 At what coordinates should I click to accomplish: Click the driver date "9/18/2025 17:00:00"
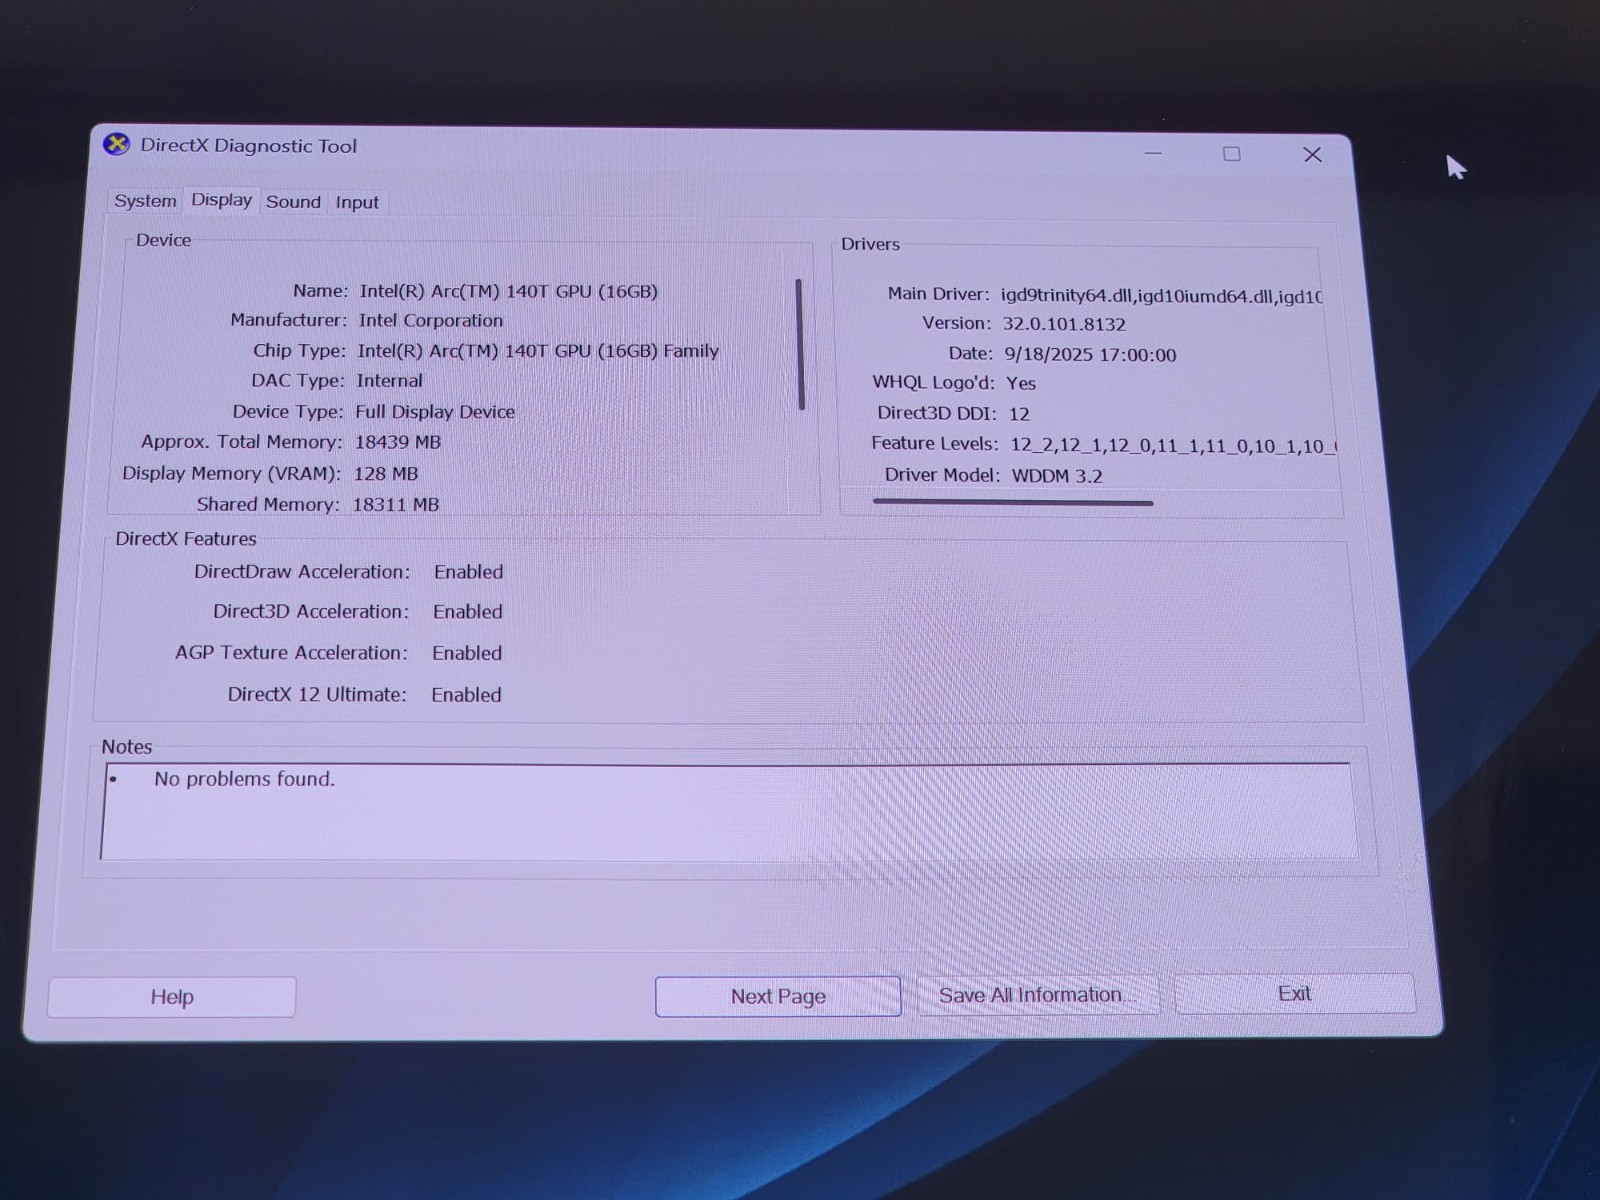(x=1090, y=355)
